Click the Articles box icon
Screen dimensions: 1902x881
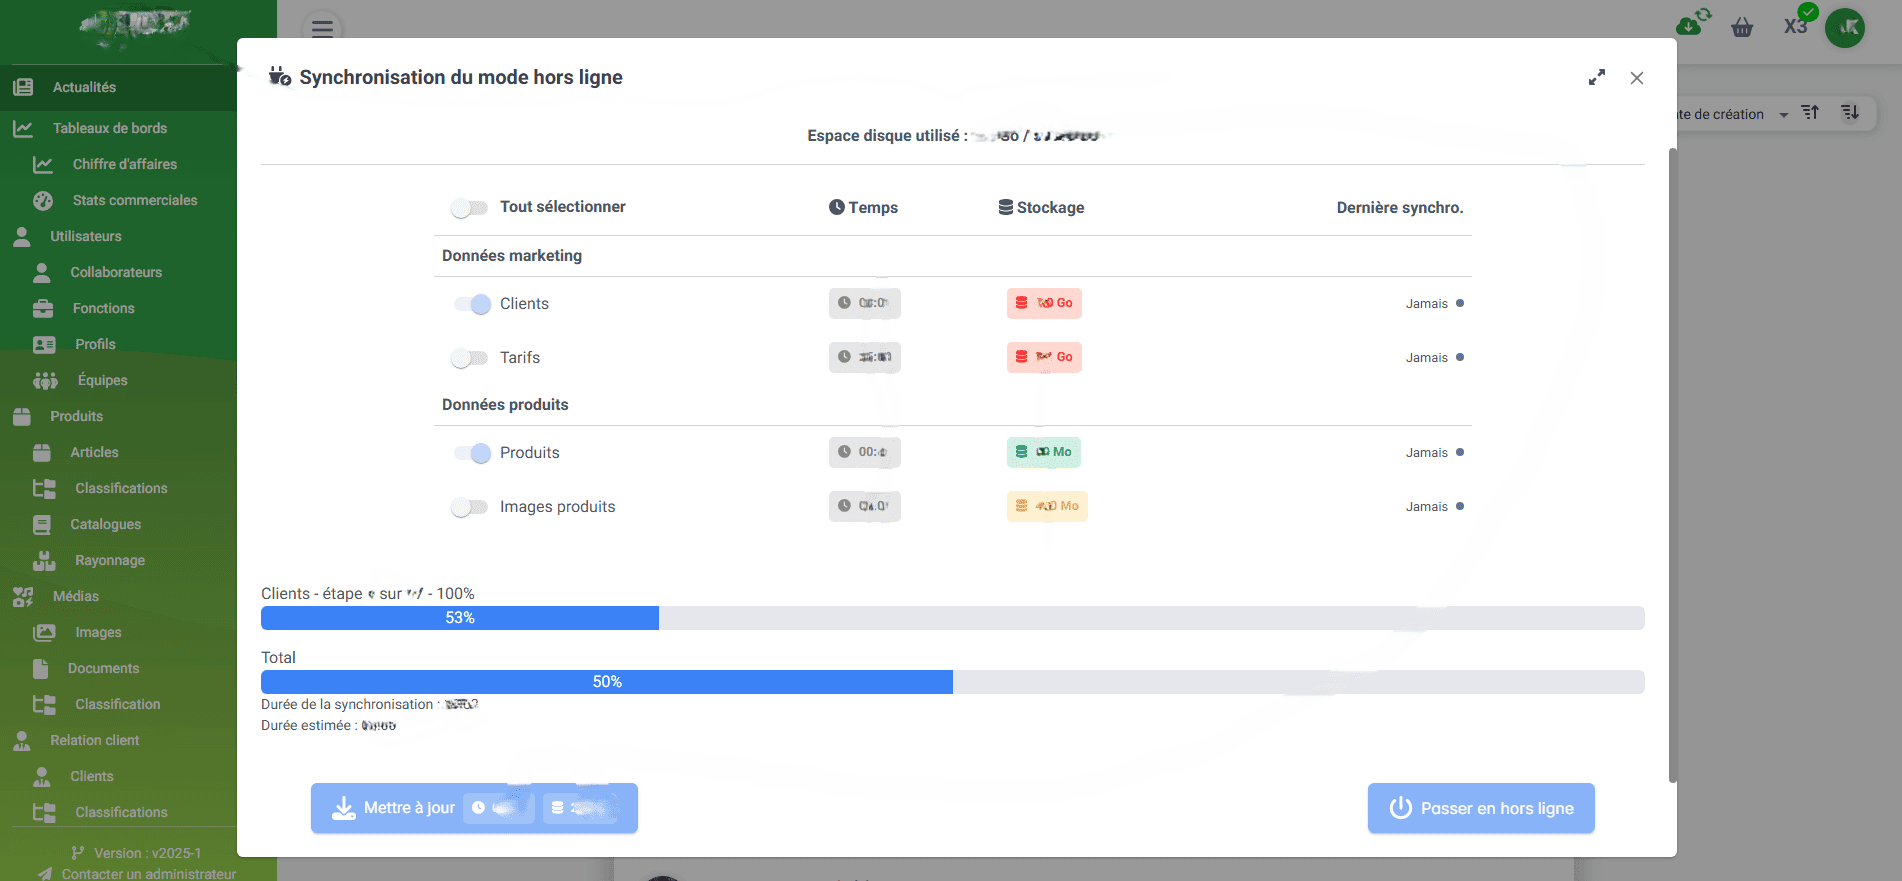click(42, 452)
